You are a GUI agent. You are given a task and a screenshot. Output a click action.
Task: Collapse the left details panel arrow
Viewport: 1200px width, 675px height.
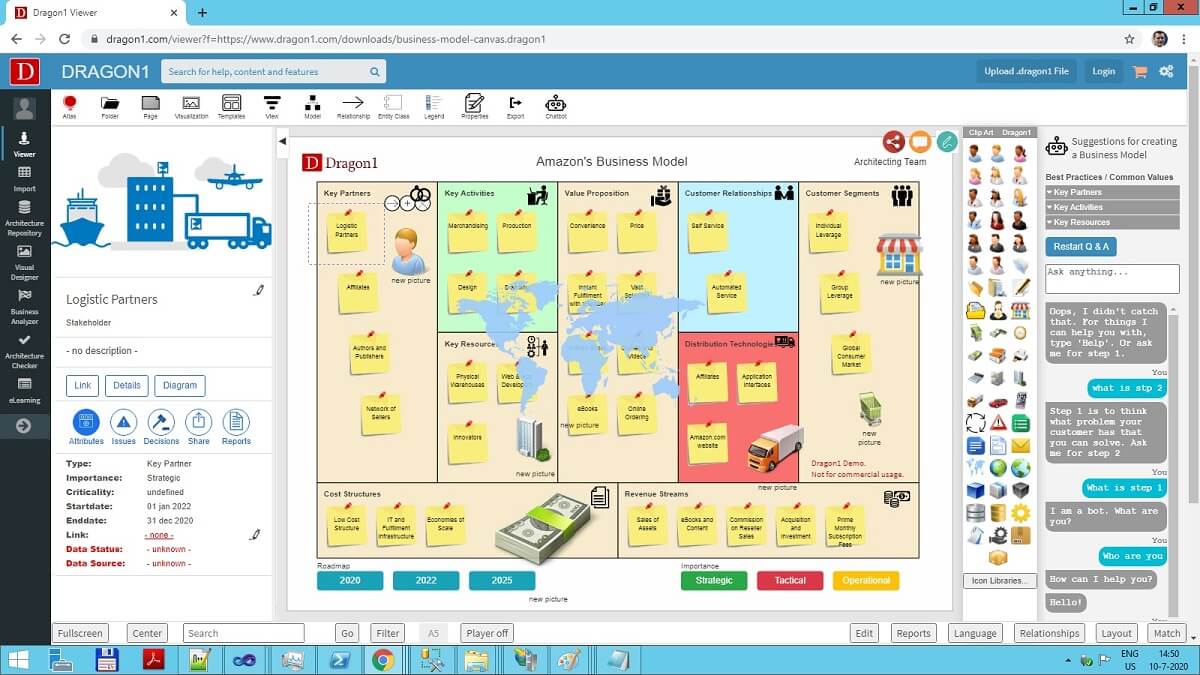point(282,142)
